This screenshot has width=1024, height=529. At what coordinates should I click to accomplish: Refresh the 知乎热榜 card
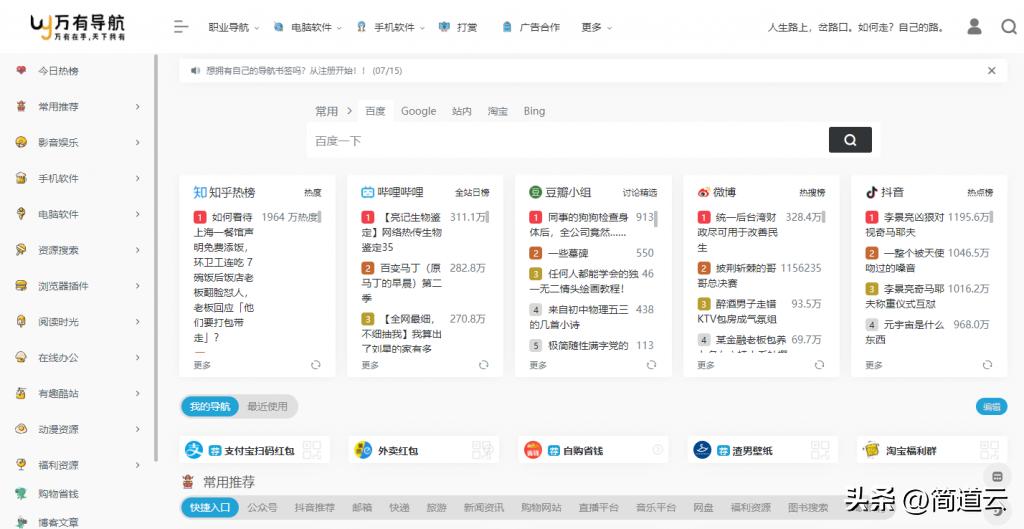[315, 365]
